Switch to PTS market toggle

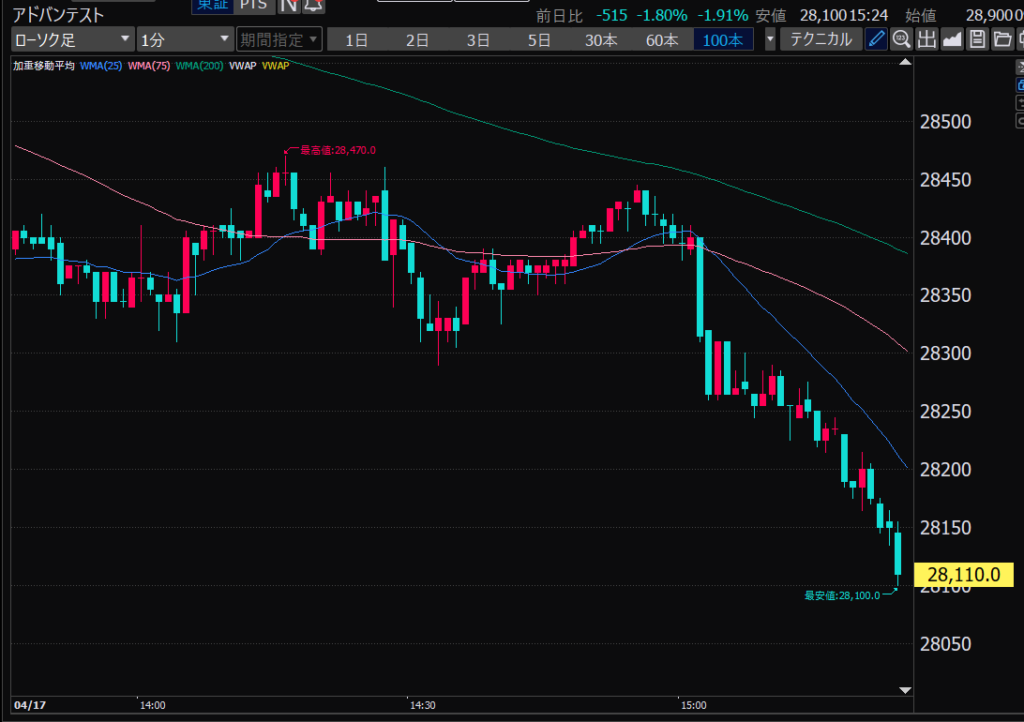click(x=253, y=6)
